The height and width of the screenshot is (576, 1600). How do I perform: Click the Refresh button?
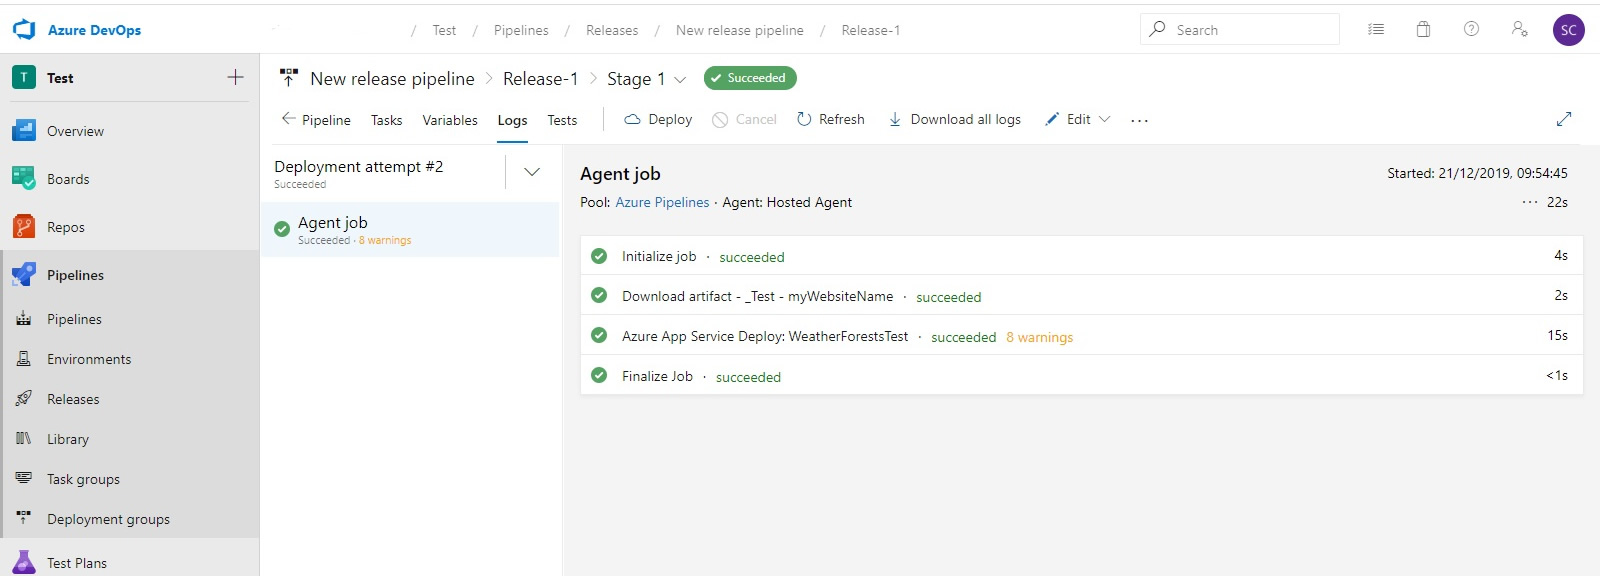coord(830,119)
